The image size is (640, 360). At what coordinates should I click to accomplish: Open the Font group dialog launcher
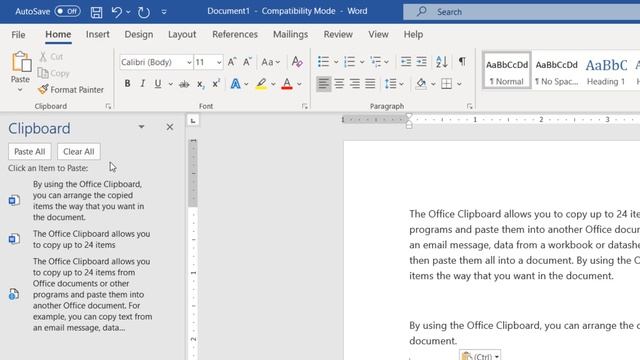point(304,106)
